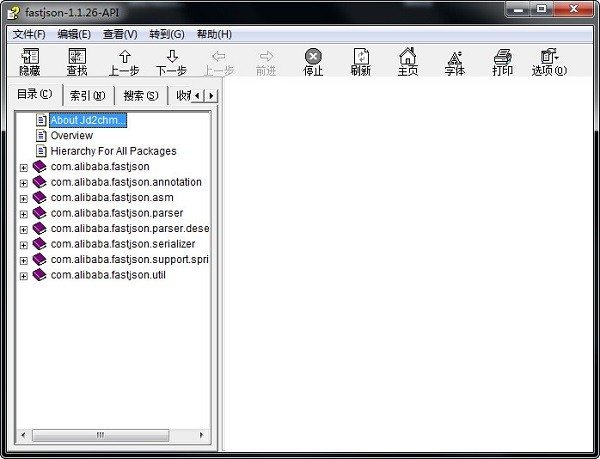Select the About Jd2chm... tree entry

click(x=88, y=120)
